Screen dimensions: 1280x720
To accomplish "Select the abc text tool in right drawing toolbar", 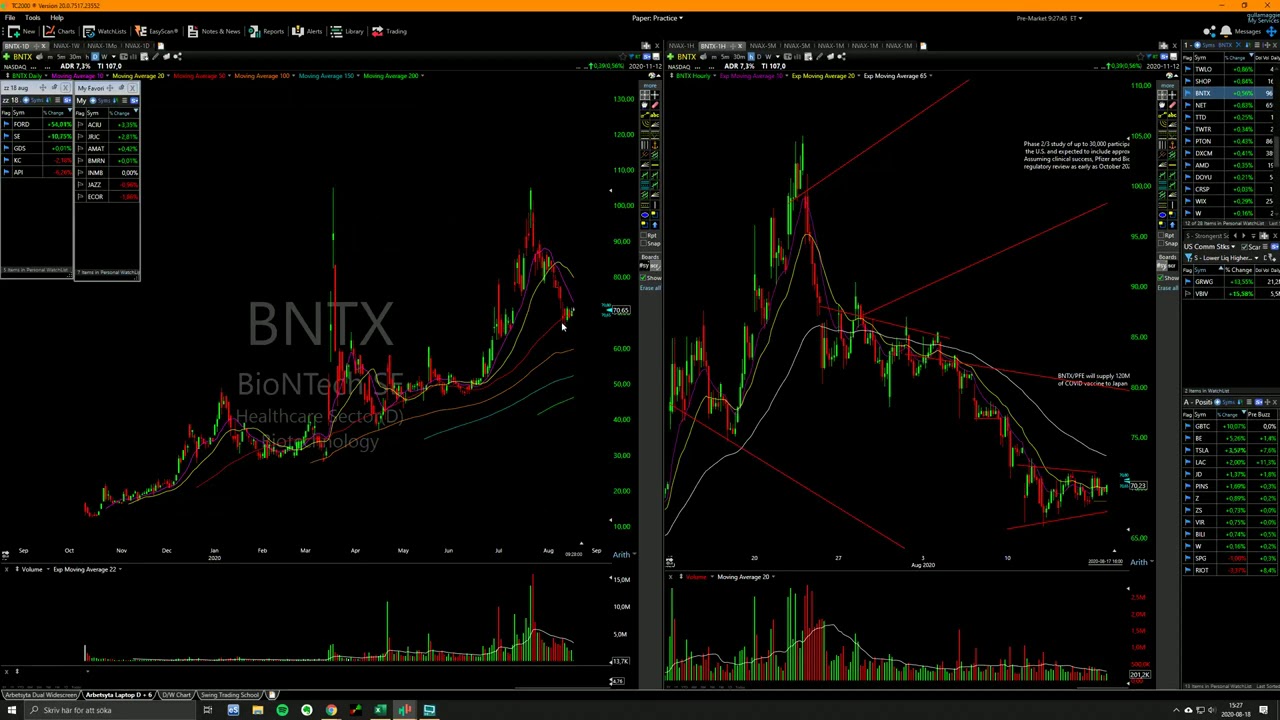I will (1172, 115).
